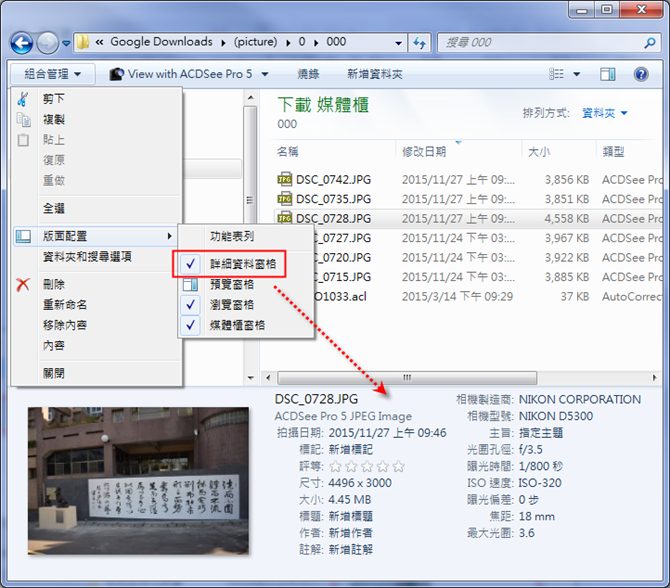Select file DSC_0728.JPG in the list
670x588 pixels.
pyautogui.click(x=333, y=219)
